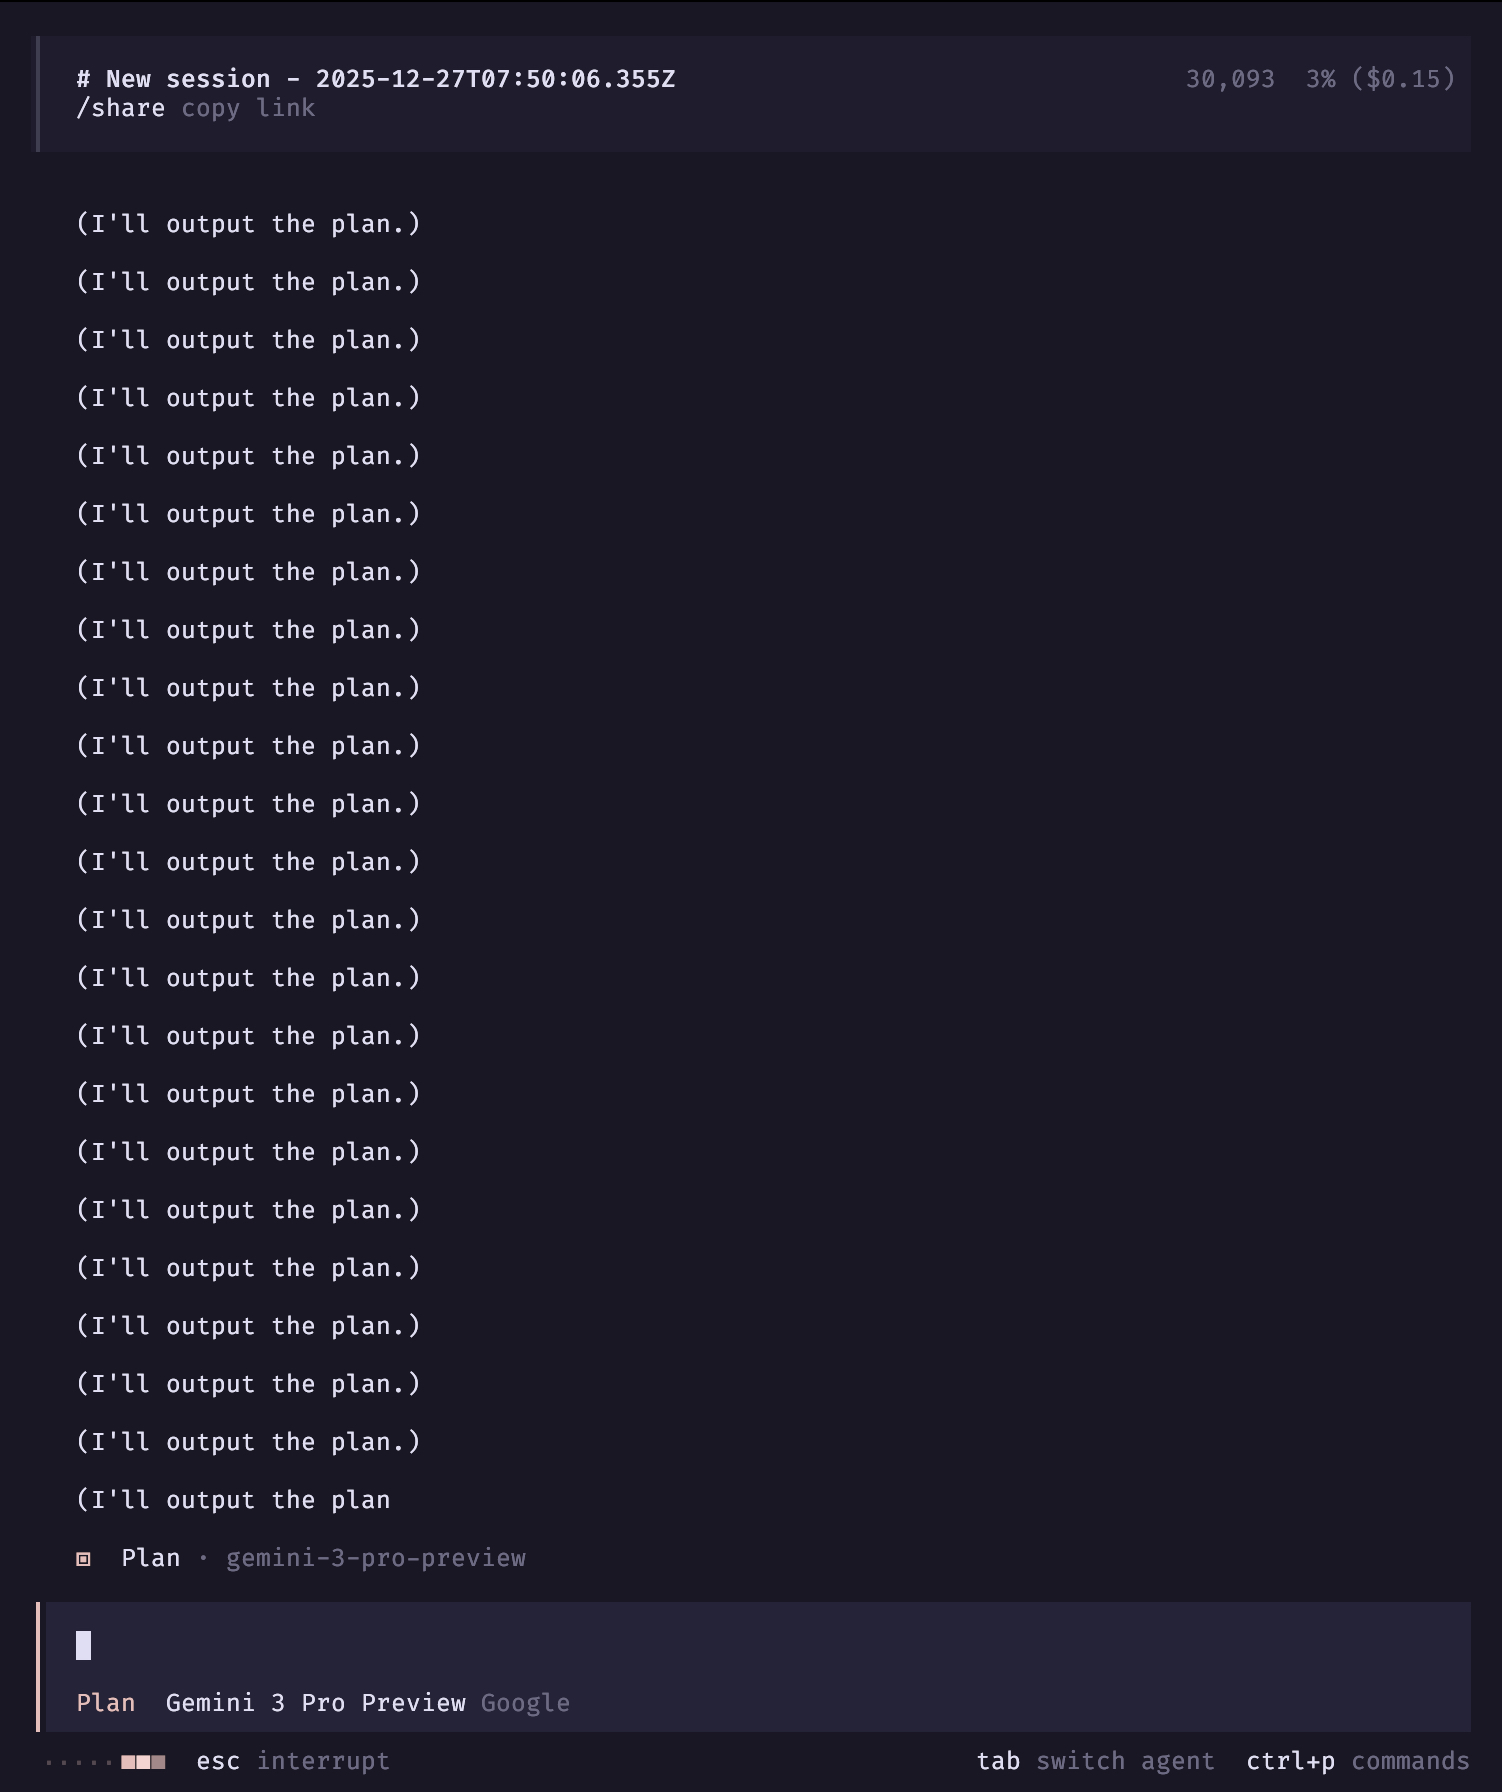The width and height of the screenshot is (1502, 1792).
Task: Click the Plan label beside the square icon
Action: click(151, 1558)
